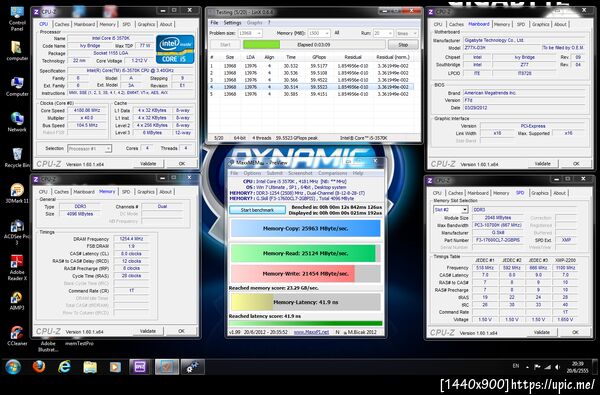
Task: Switch to LinX checkmark taskbar icon
Action: coord(166,367)
